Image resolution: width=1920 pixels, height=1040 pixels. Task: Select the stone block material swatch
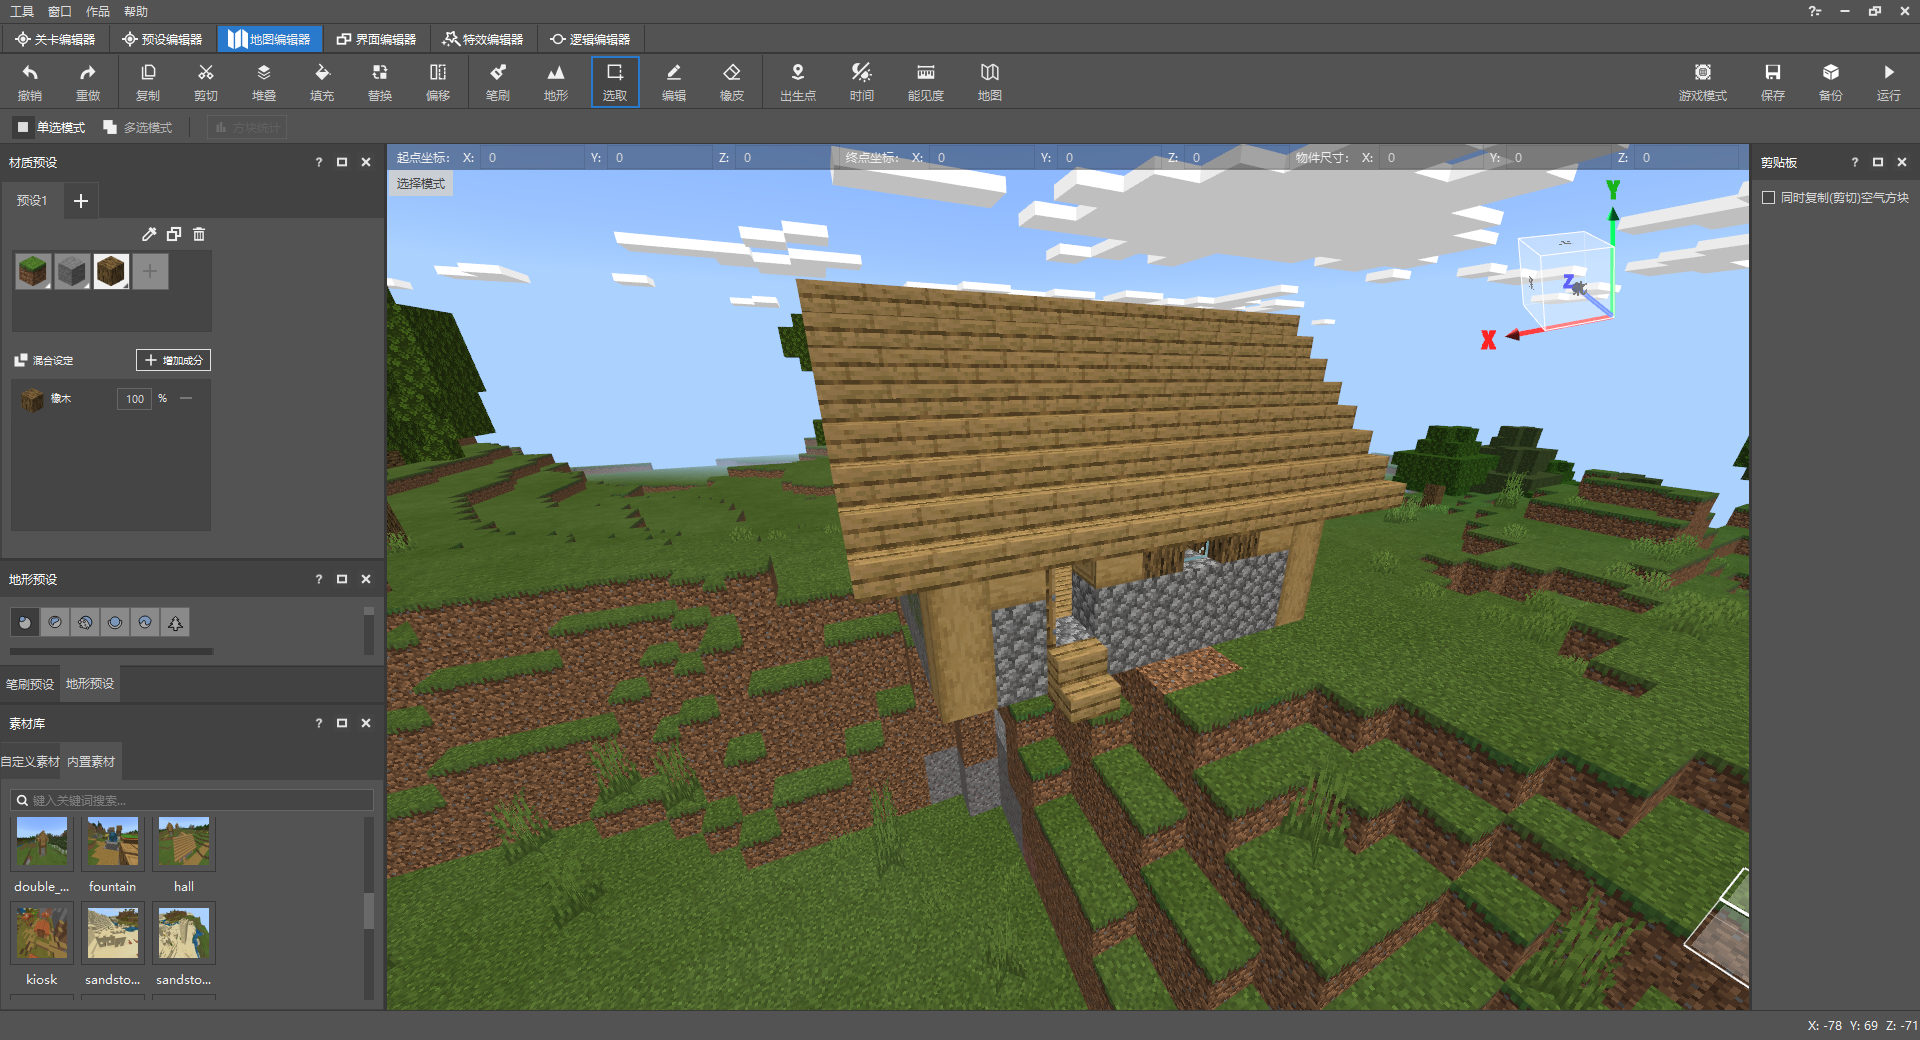point(72,271)
